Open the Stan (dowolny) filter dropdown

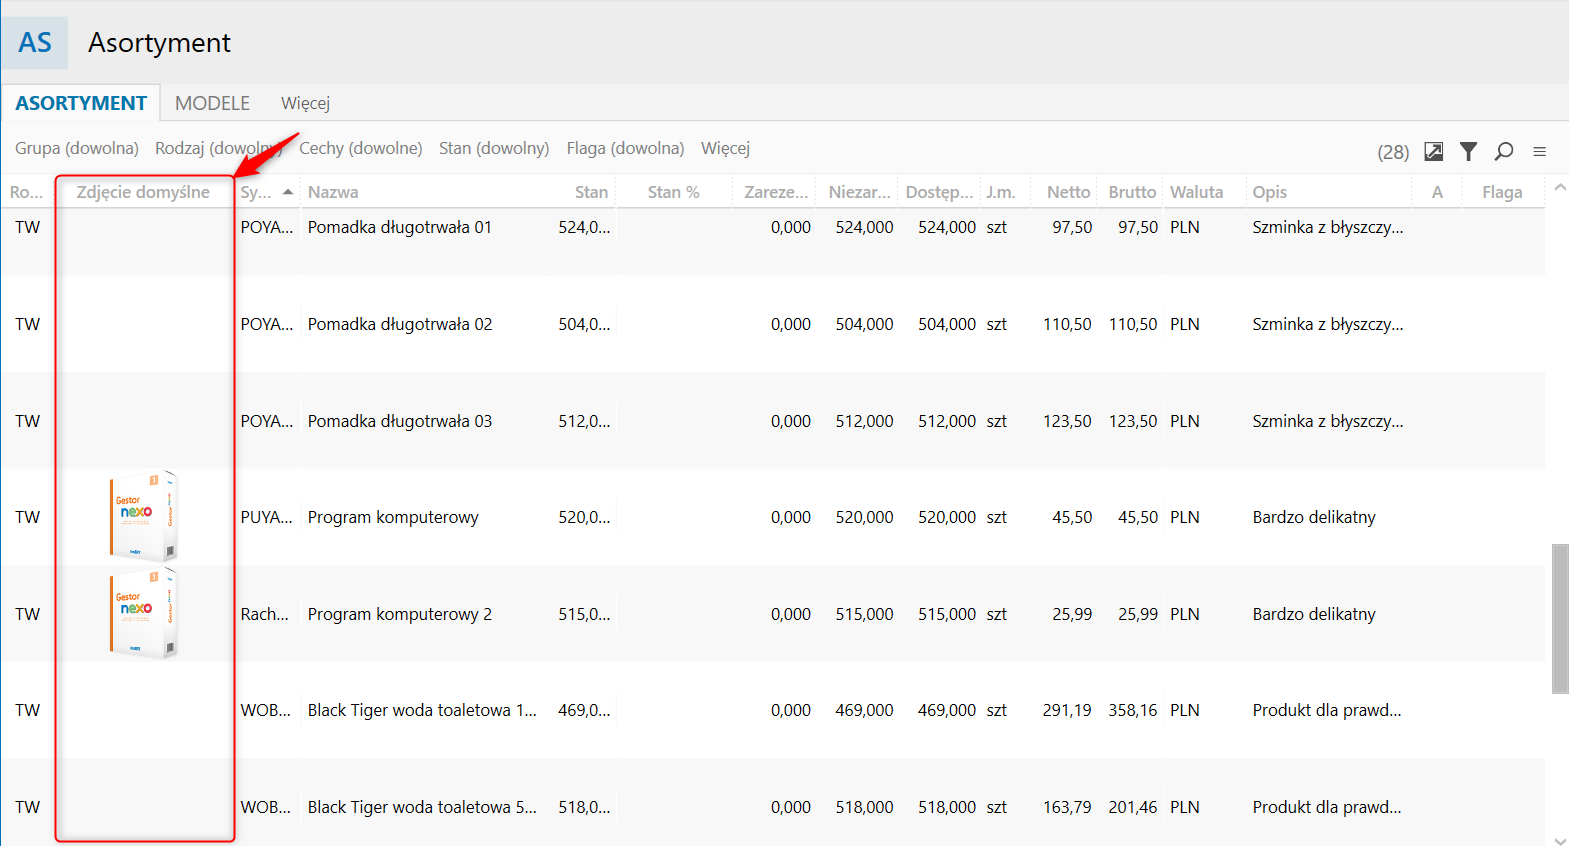tap(494, 148)
